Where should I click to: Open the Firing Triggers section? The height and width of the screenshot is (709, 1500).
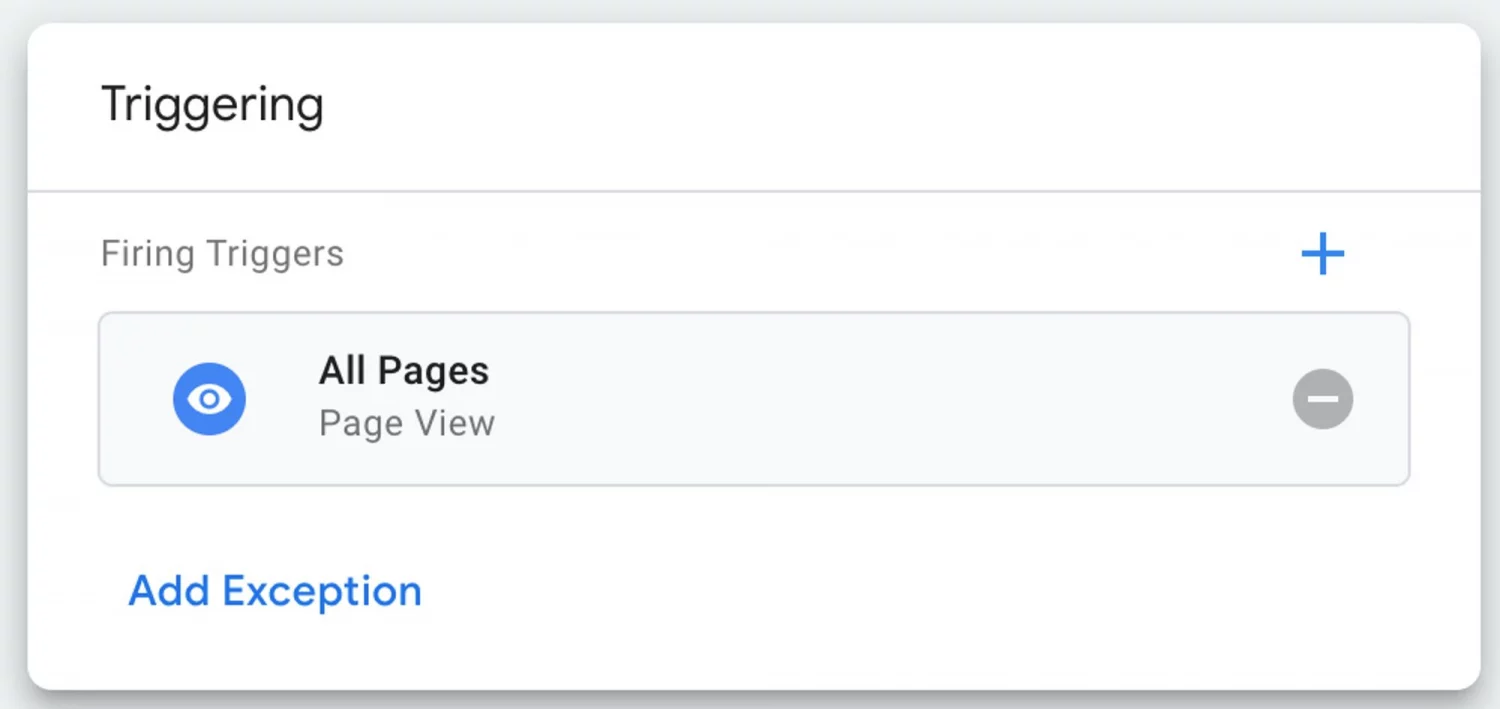[x=222, y=253]
